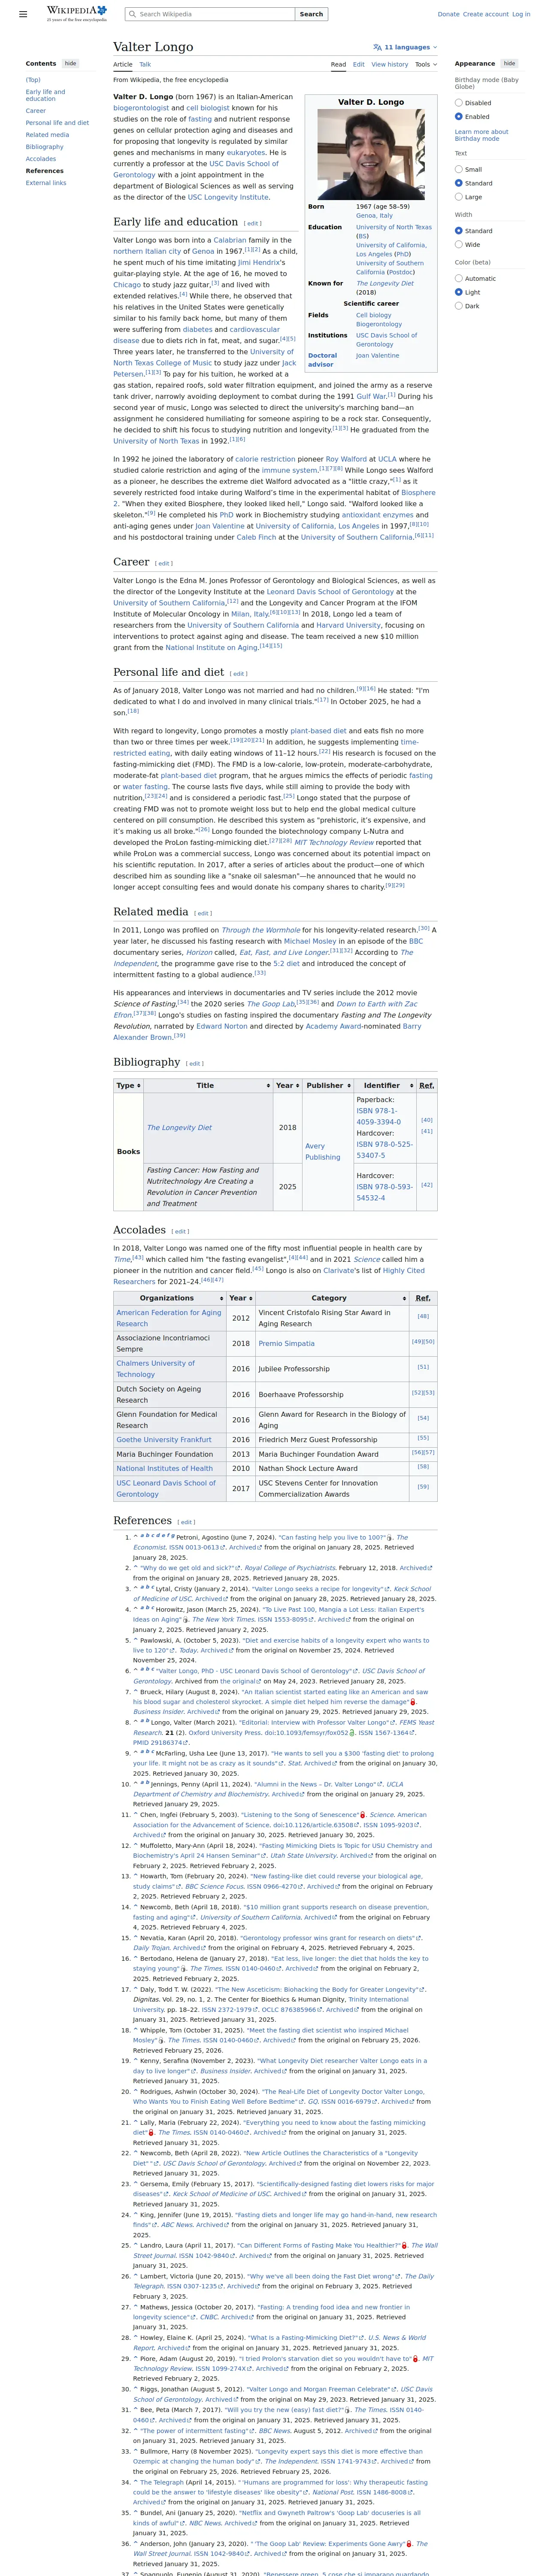Open the View history tab
Viewport: 551px width, 2576px height.
pyautogui.click(x=390, y=64)
